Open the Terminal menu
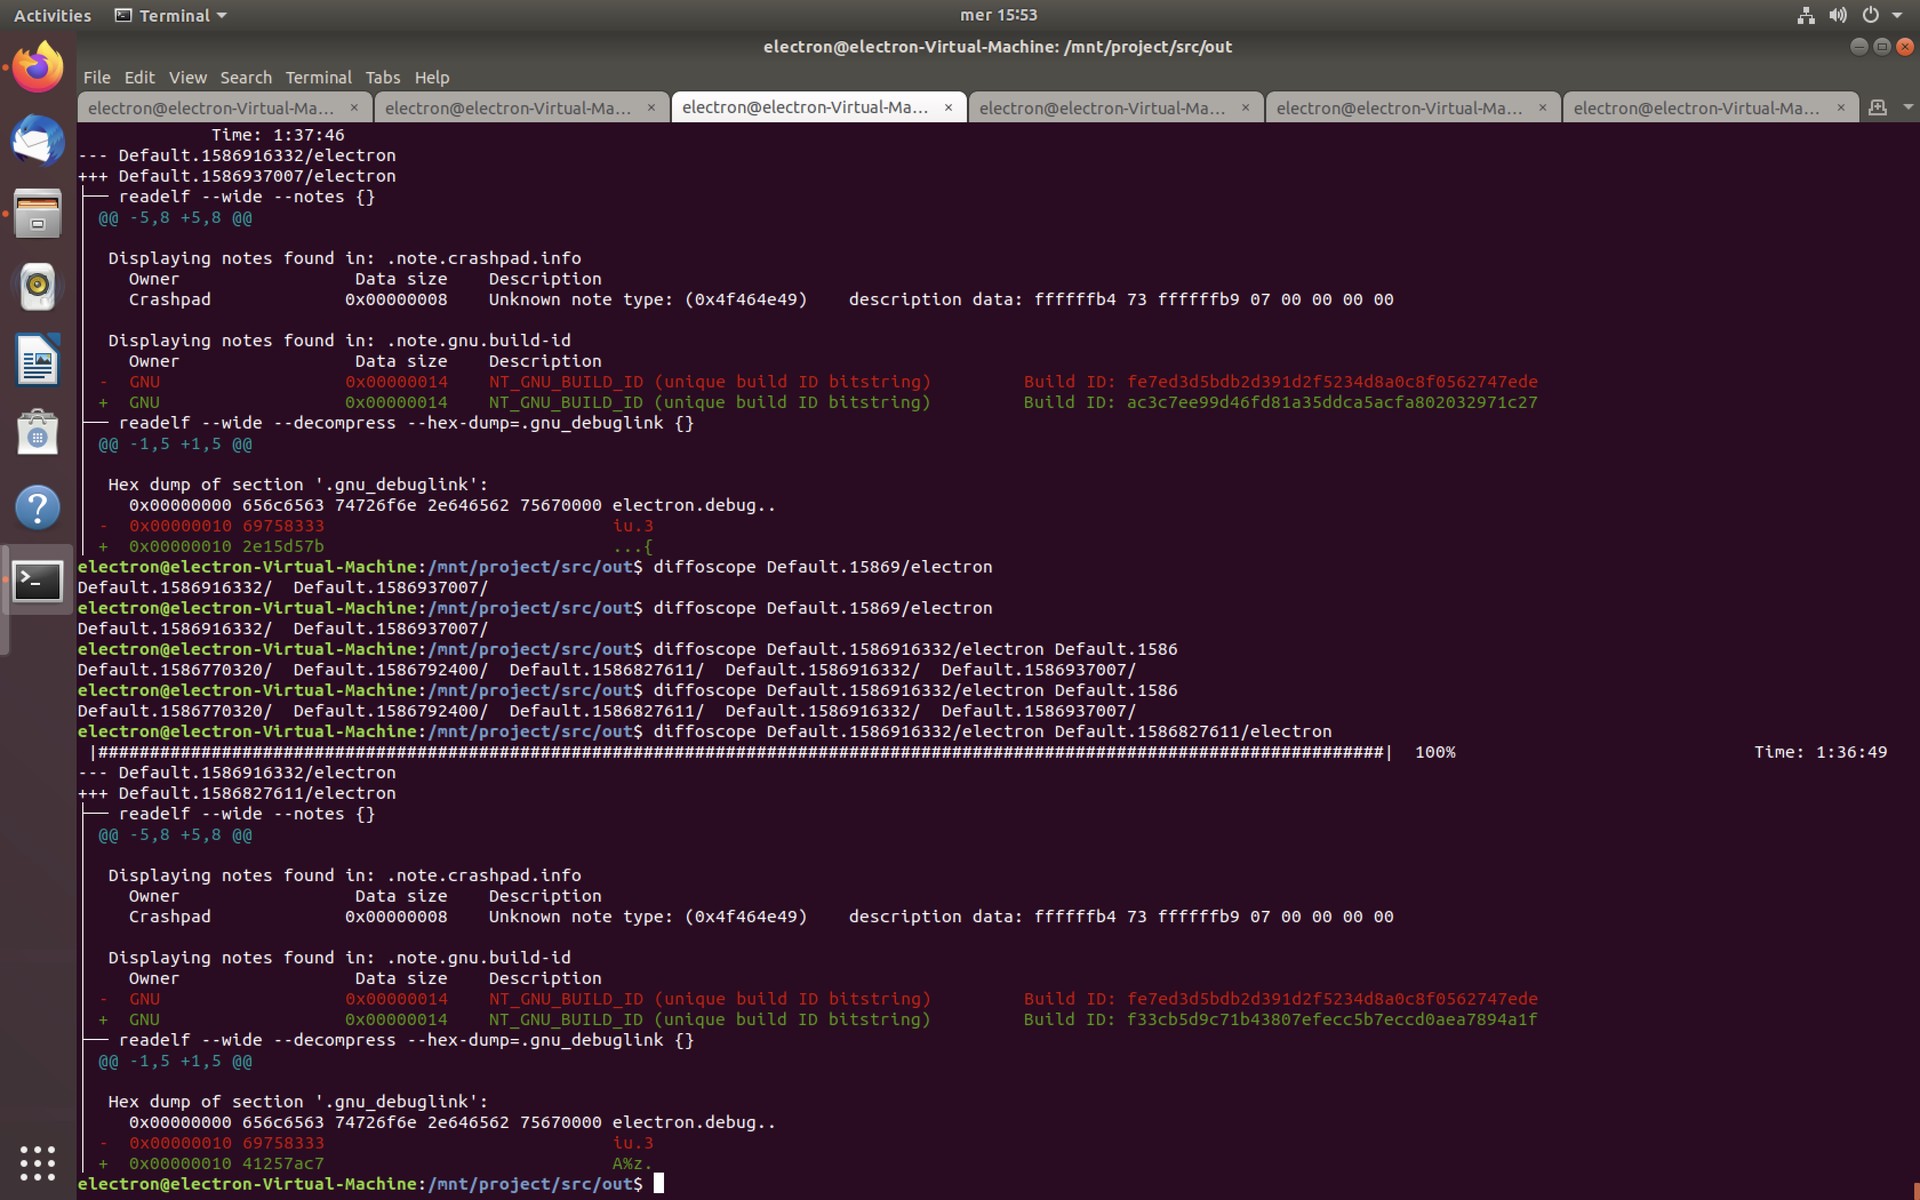1920x1200 pixels. [318, 77]
